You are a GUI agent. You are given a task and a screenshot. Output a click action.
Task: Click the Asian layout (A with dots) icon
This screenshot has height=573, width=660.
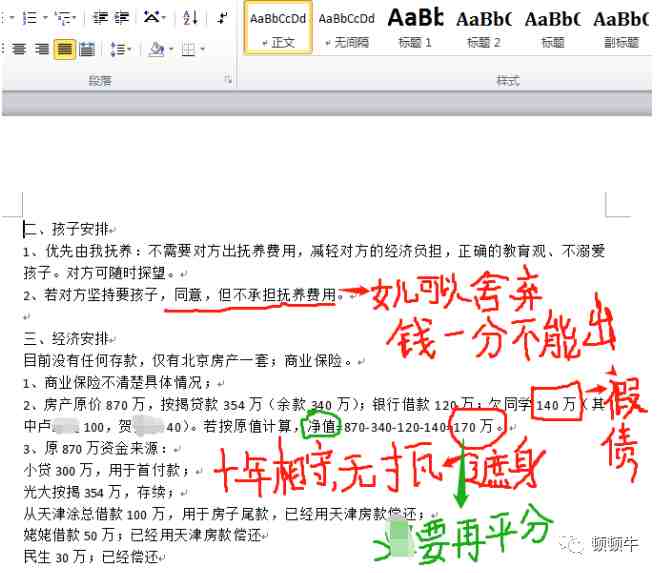pyautogui.click(x=152, y=18)
